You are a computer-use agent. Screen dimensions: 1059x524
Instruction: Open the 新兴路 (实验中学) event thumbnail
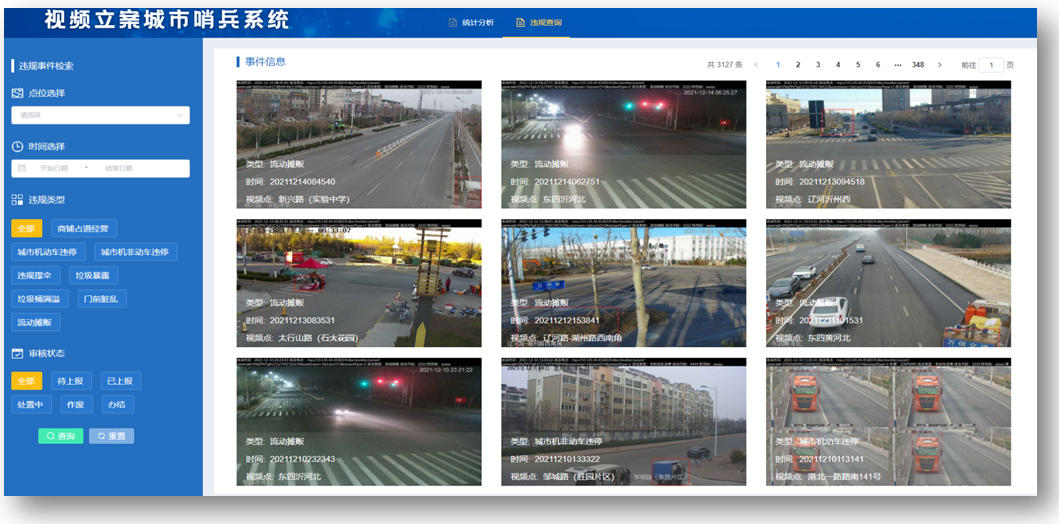click(359, 144)
